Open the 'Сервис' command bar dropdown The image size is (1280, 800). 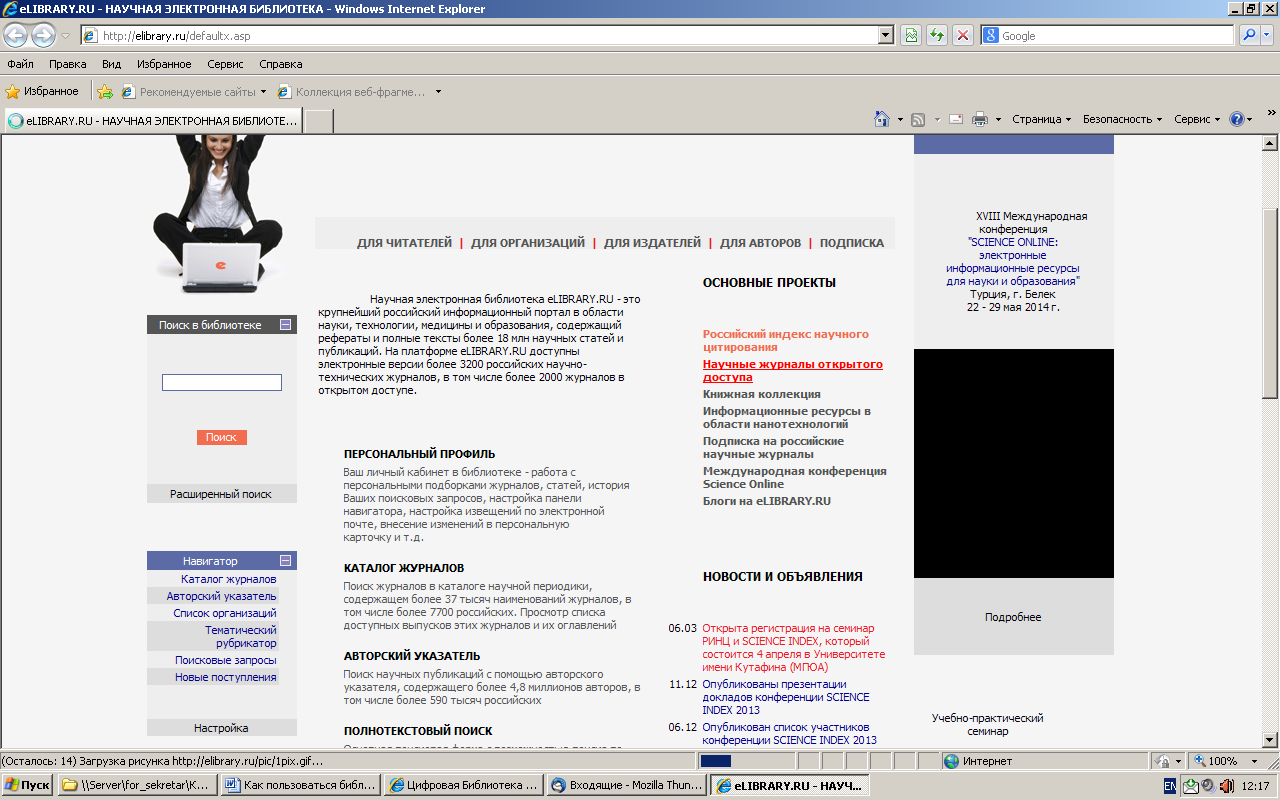1197,119
